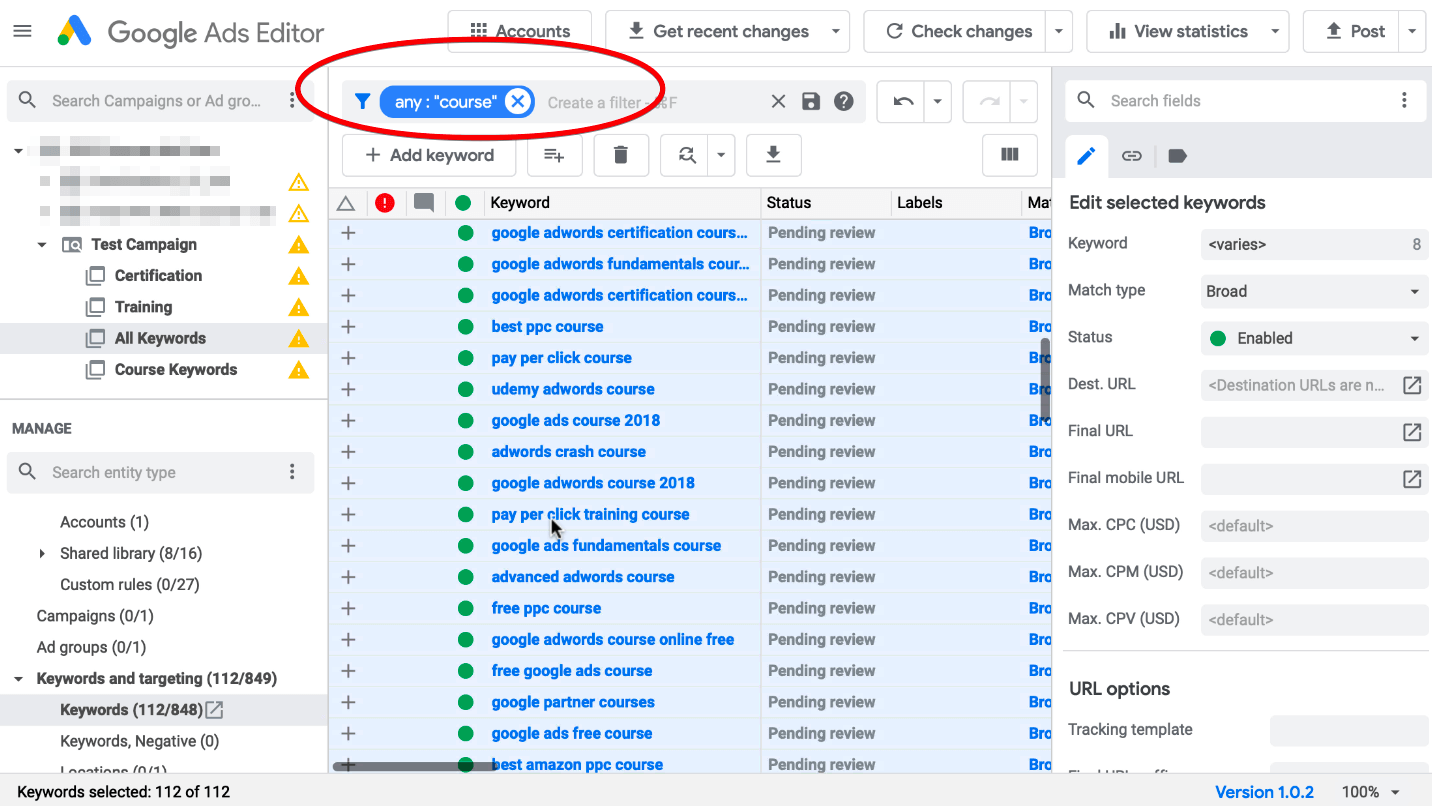Delete selected keywords with trash icon
Viewport: 1432px width, 806px height.
621,155
